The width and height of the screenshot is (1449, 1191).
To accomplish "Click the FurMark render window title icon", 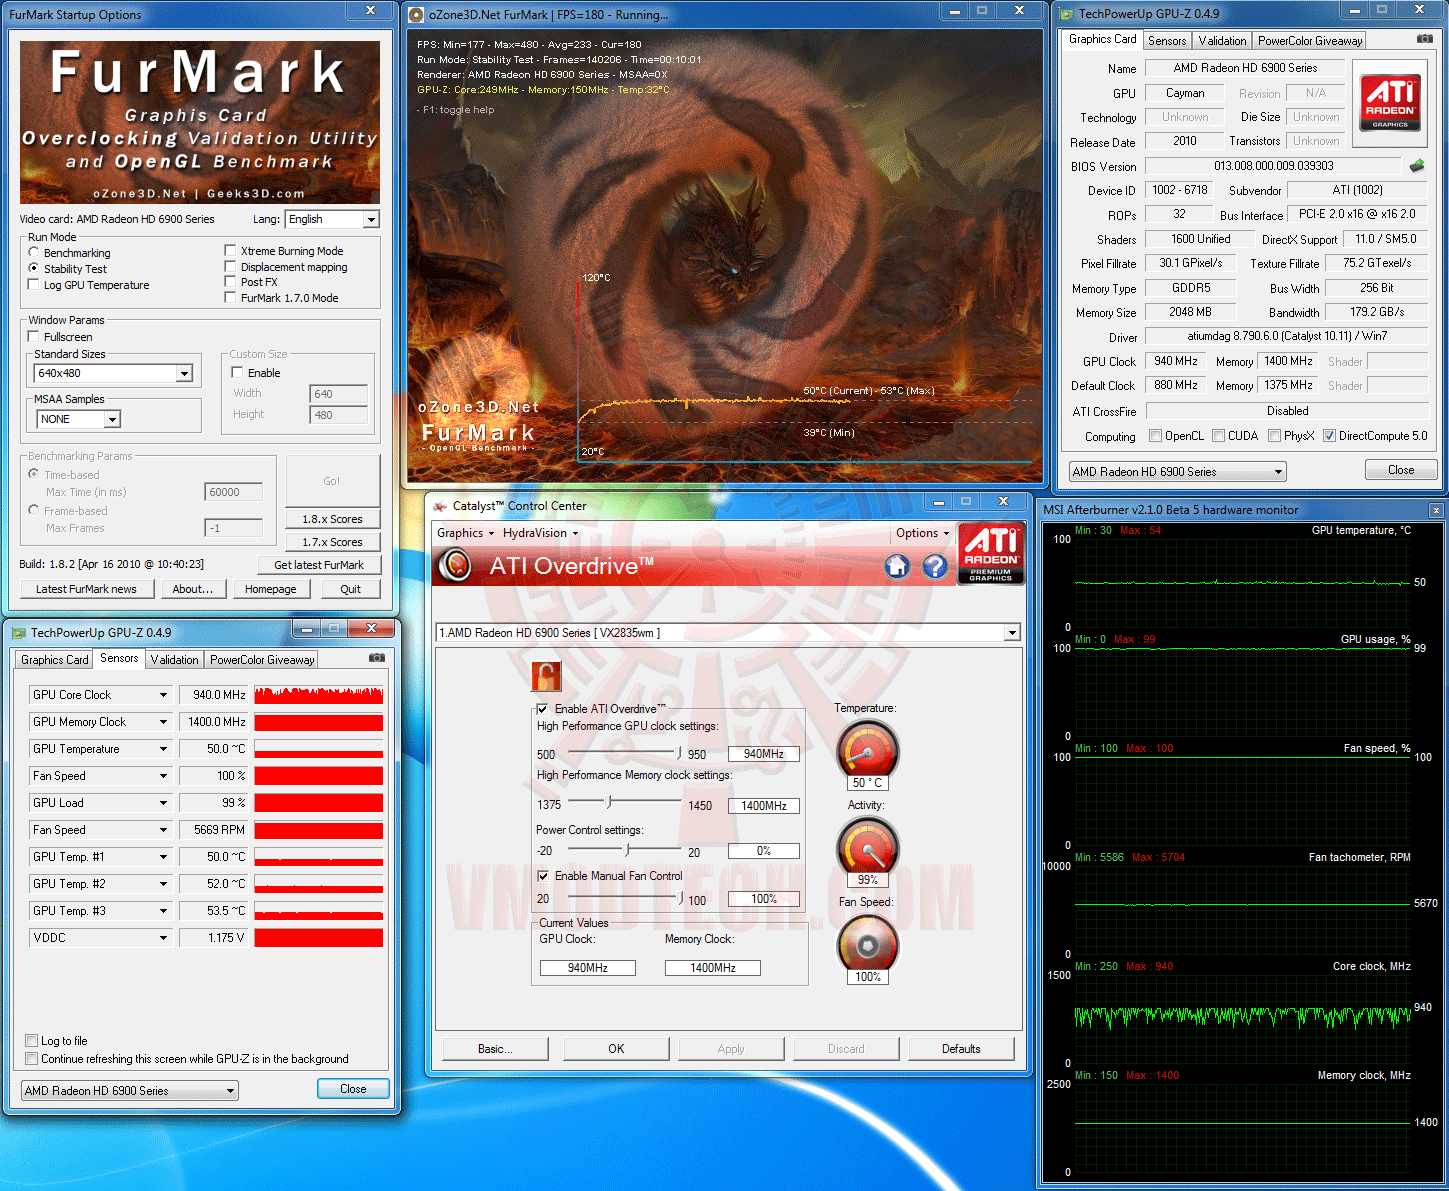I will pos(416,15).
